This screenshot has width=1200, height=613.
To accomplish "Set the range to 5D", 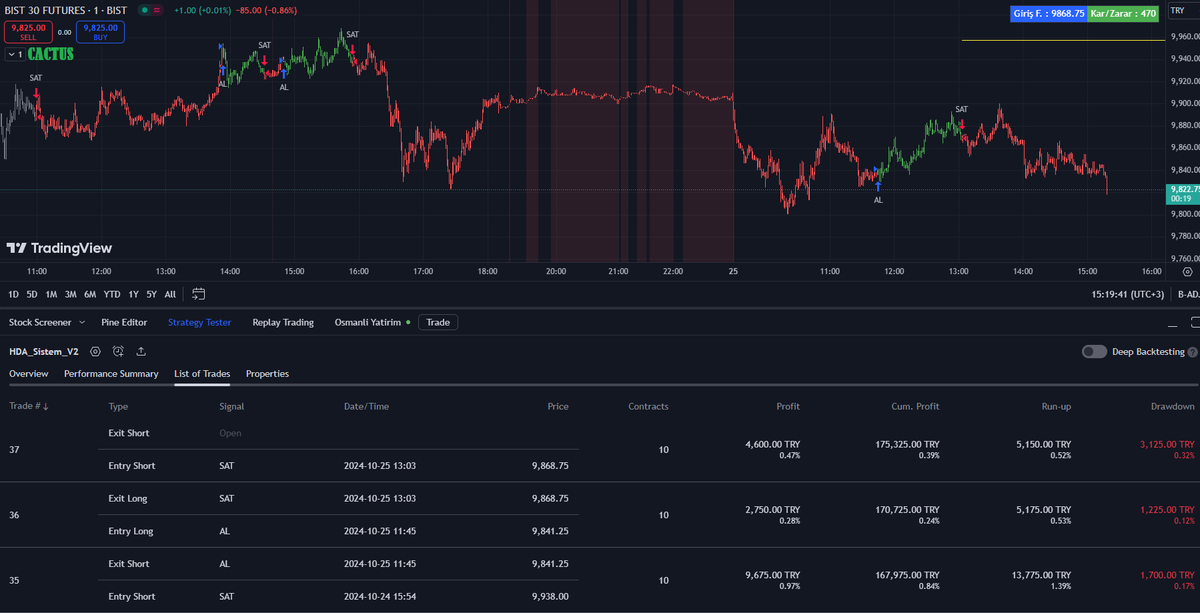I will [32, 294].
